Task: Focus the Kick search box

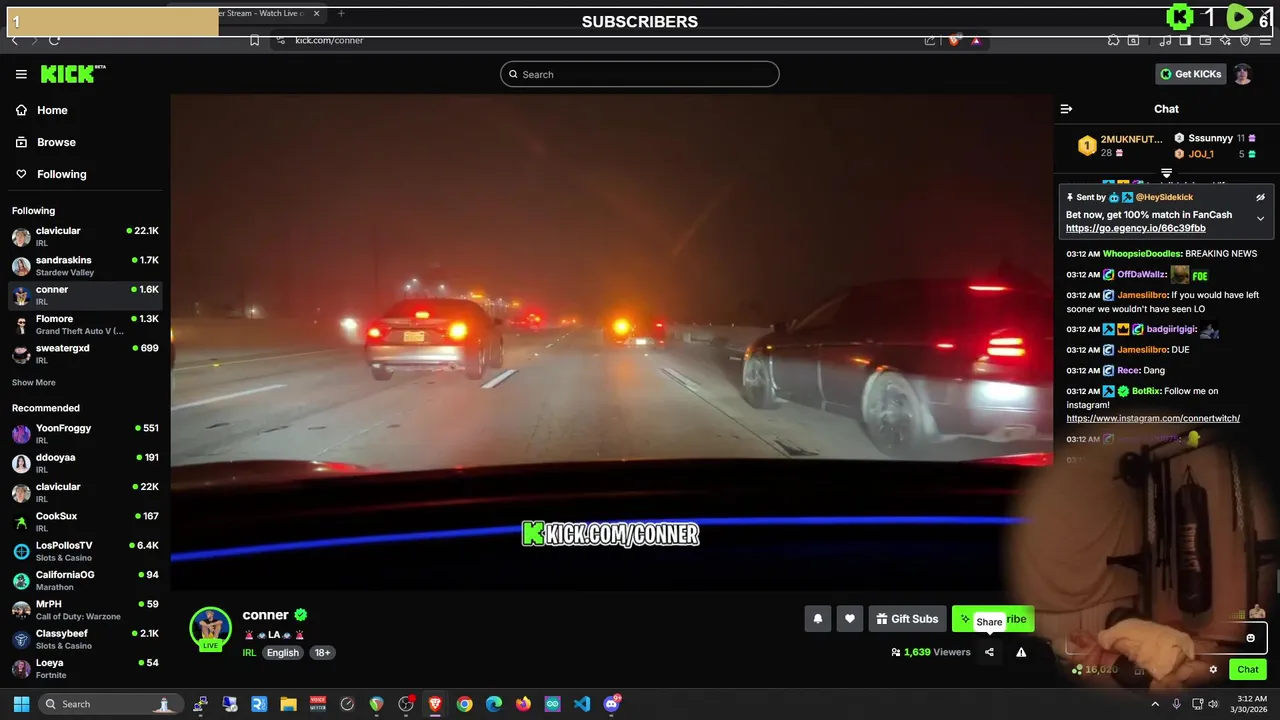Action: coord(640,74)
